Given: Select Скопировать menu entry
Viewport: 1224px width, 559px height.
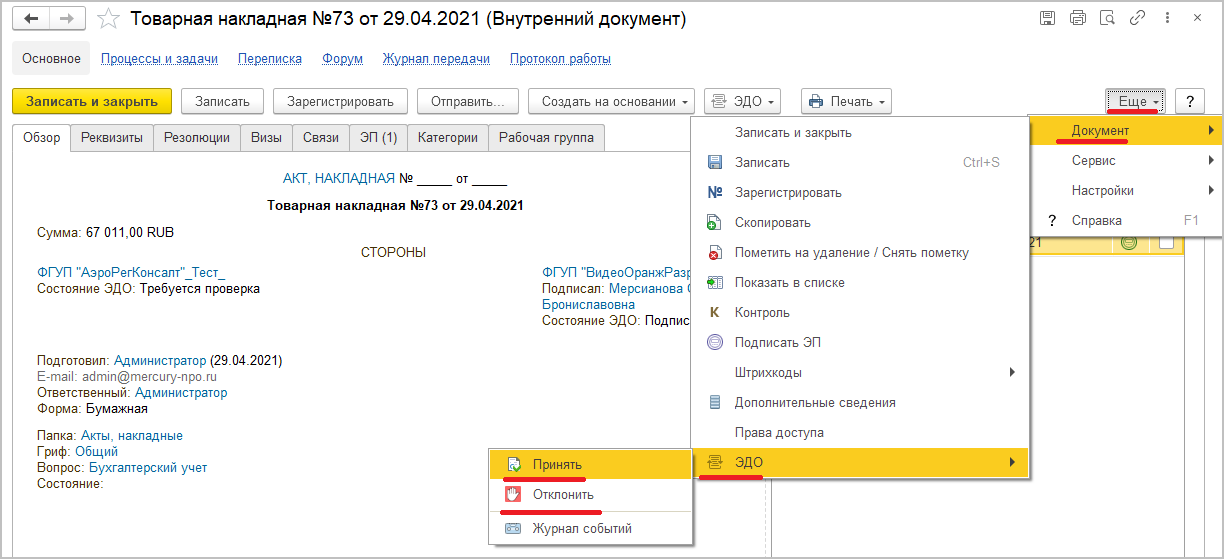Looking at the screenshot, I should [x=860, y=222].
